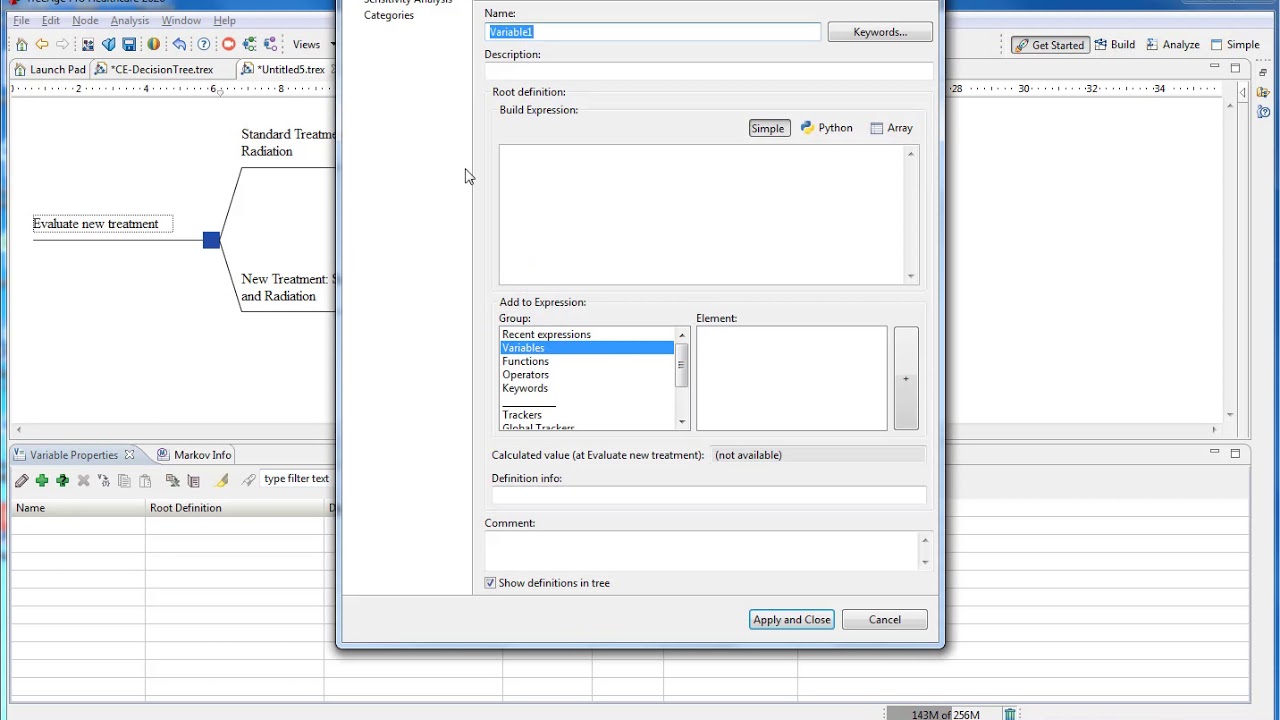Click the Name input field with Variable1
This screenshot has height=720, width=1280.
[653, 32]
